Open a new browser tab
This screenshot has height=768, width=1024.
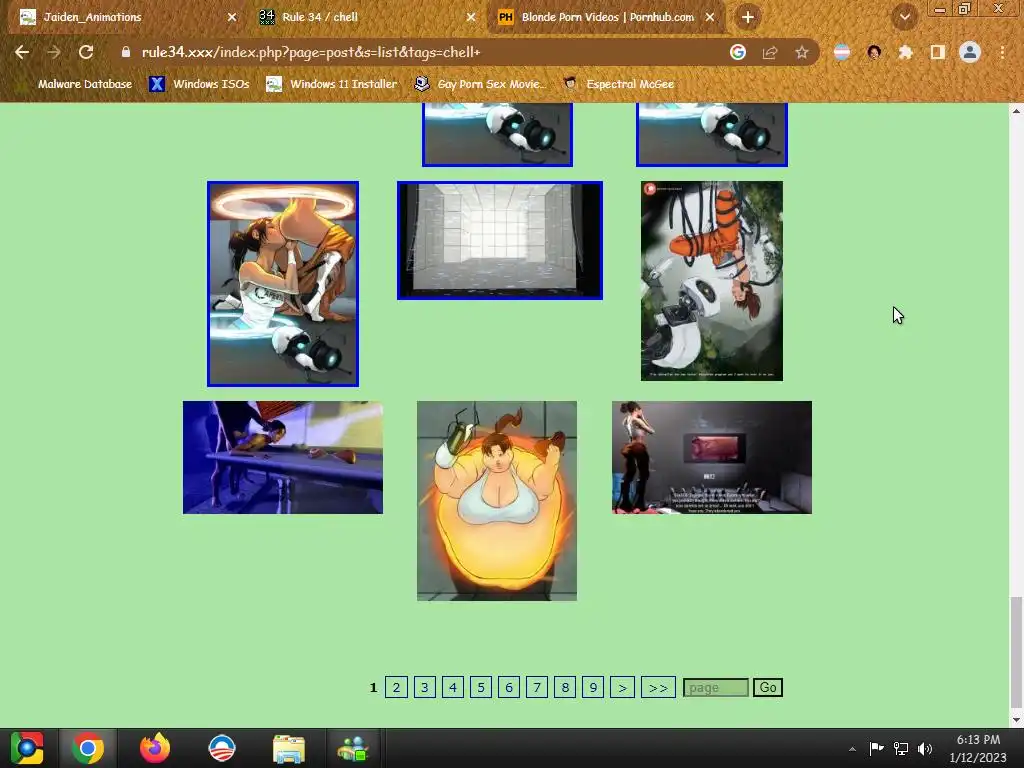(748, 17)
